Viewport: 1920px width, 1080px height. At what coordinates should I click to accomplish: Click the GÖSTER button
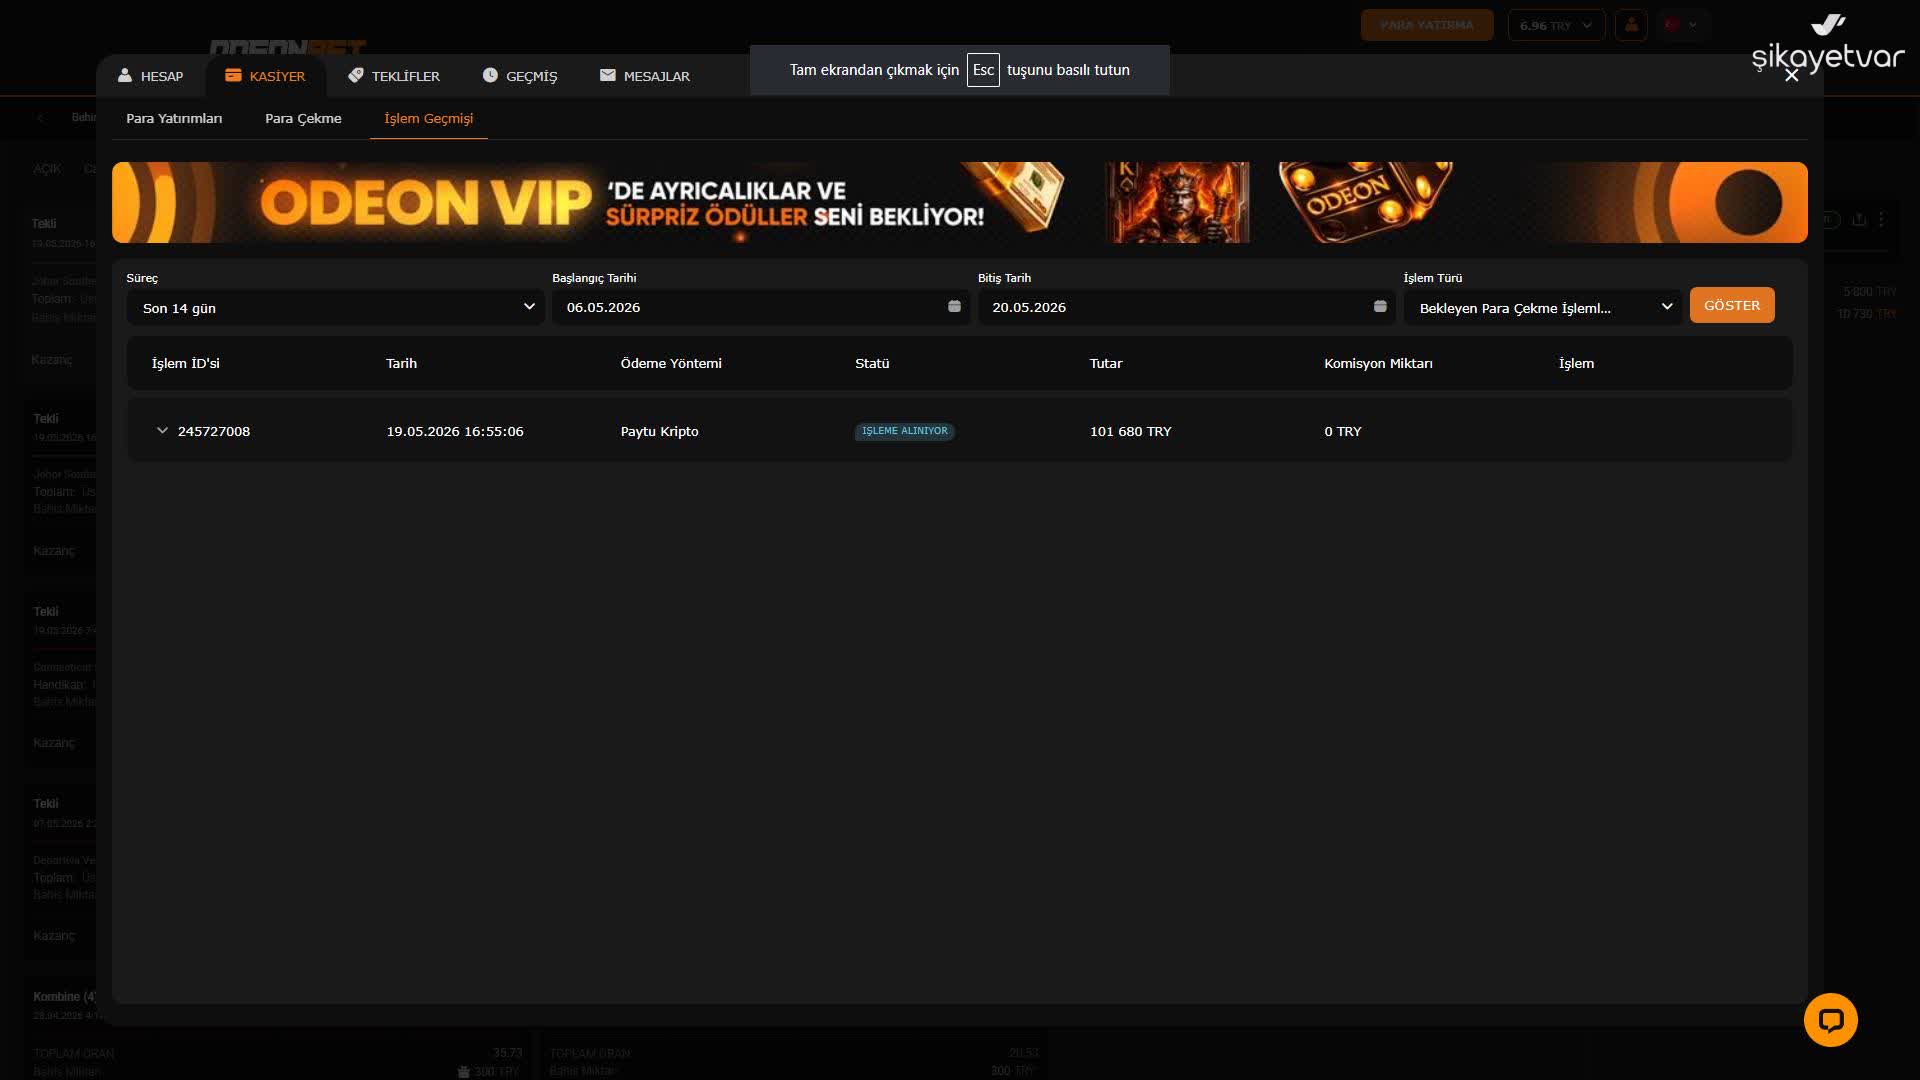[1732, 305]
